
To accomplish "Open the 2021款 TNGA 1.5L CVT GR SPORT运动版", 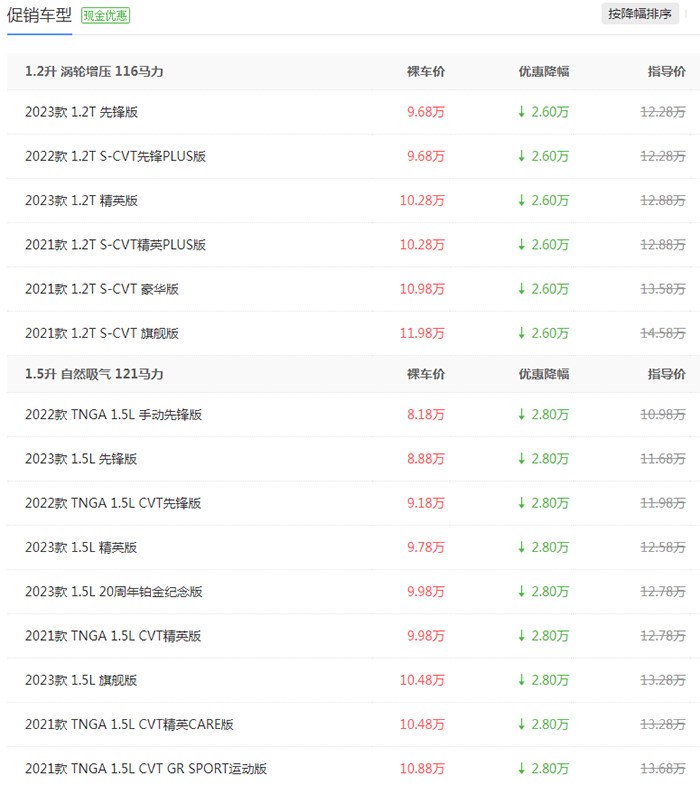I will pyautogui.click(x=146, y=768).
